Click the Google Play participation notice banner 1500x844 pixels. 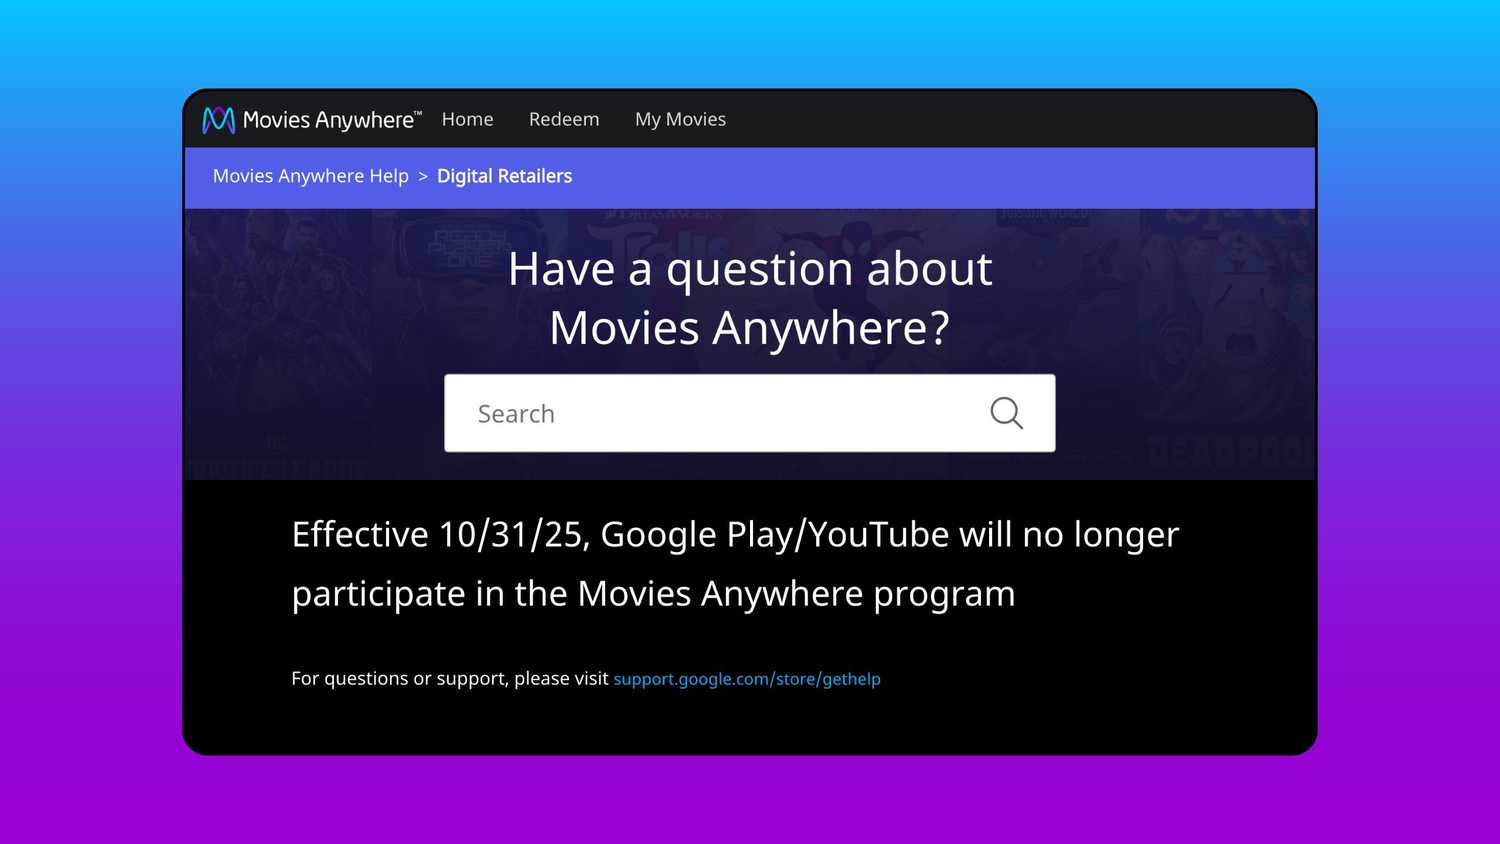tap(735, 563)
